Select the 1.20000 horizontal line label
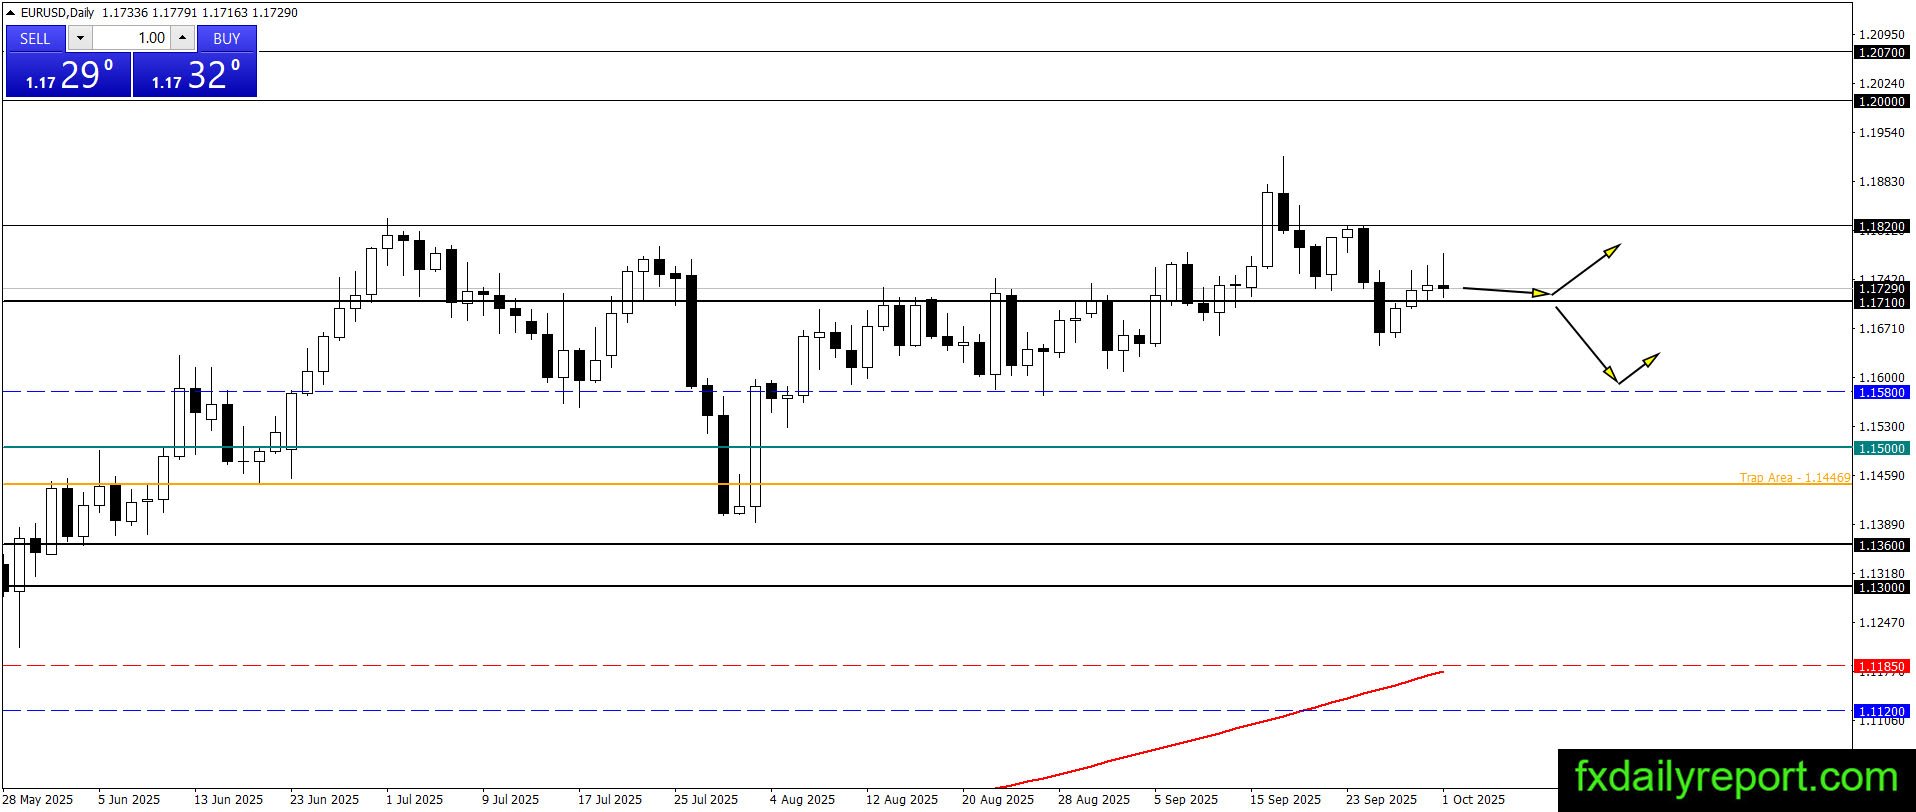 point(1881,101)
